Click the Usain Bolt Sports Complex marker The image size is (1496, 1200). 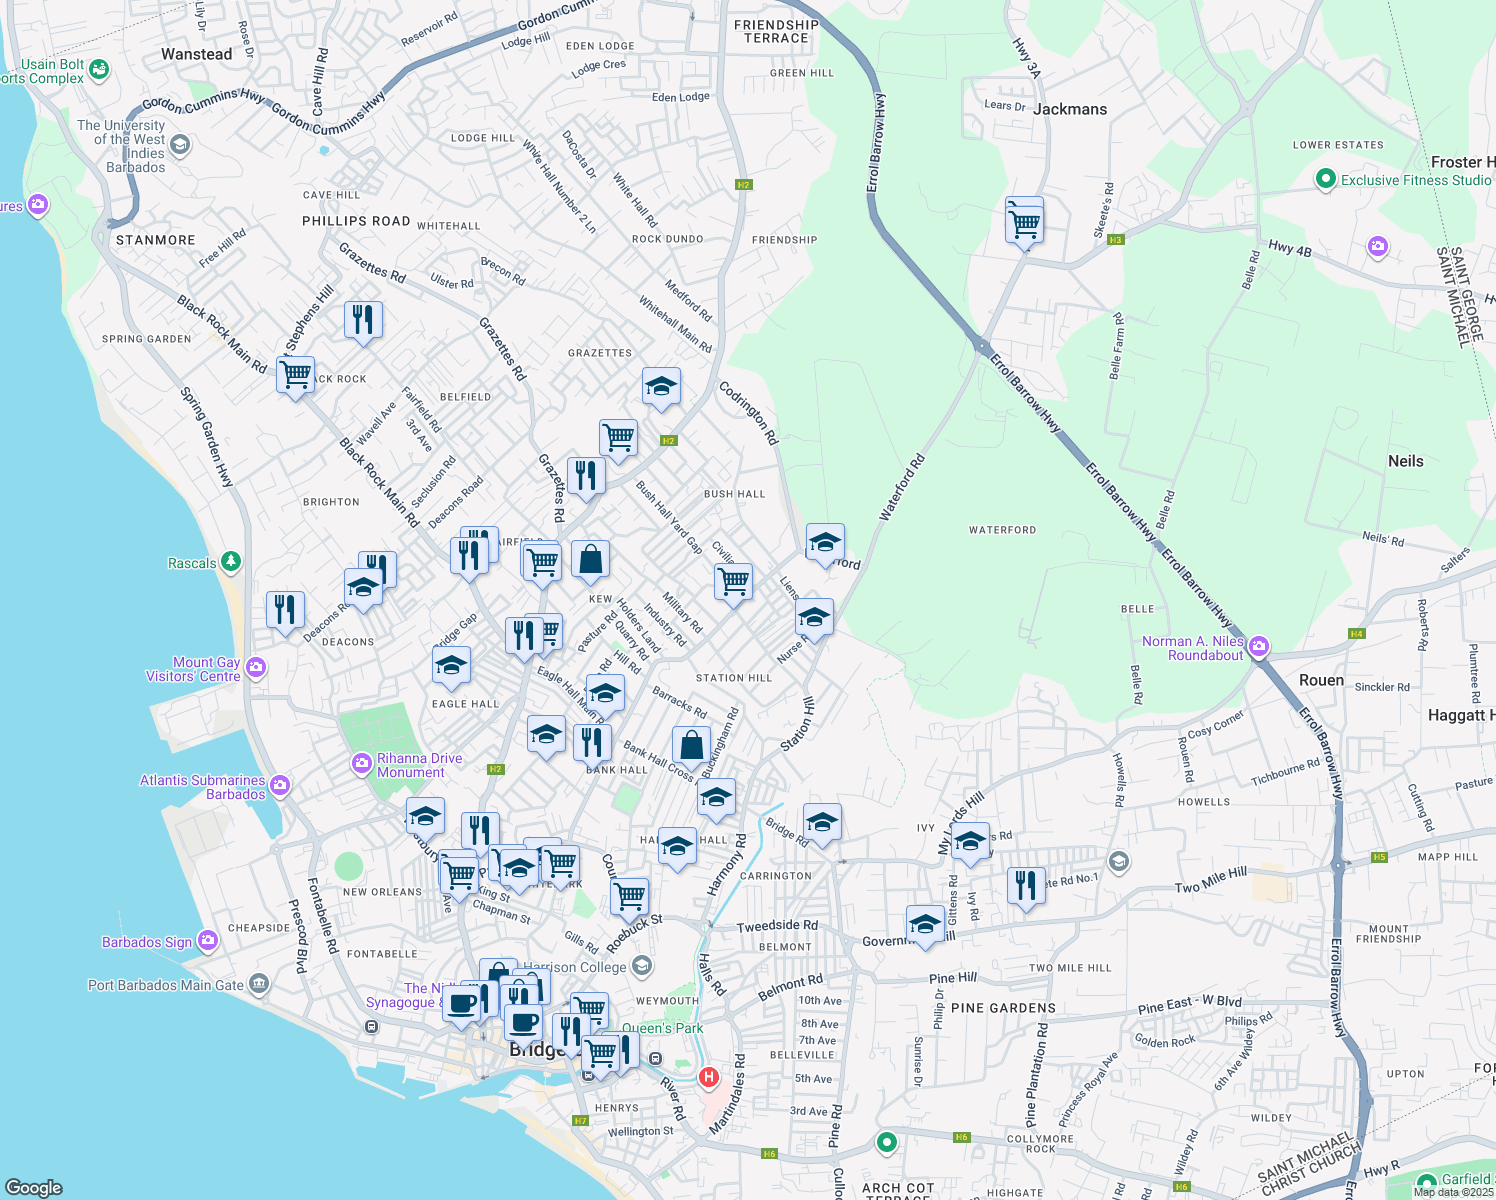coord(98,69)
